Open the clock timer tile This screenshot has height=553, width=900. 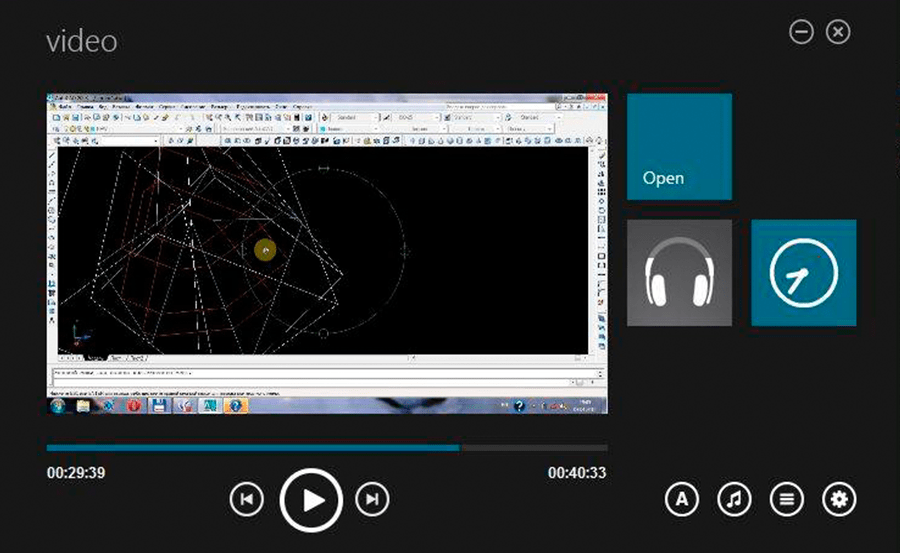click(803, 273)
